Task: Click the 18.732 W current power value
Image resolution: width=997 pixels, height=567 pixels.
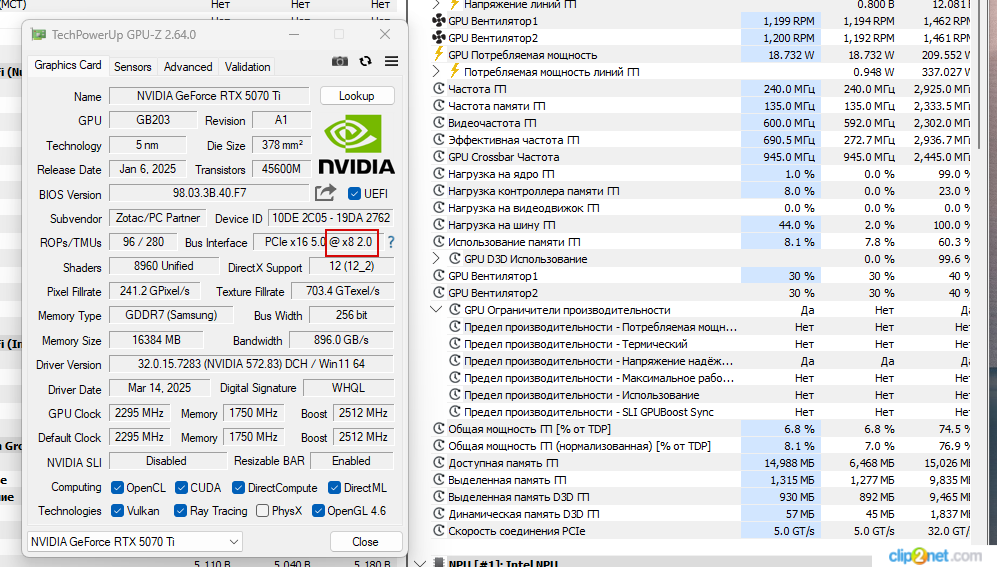Action: (x=791, y=55)
